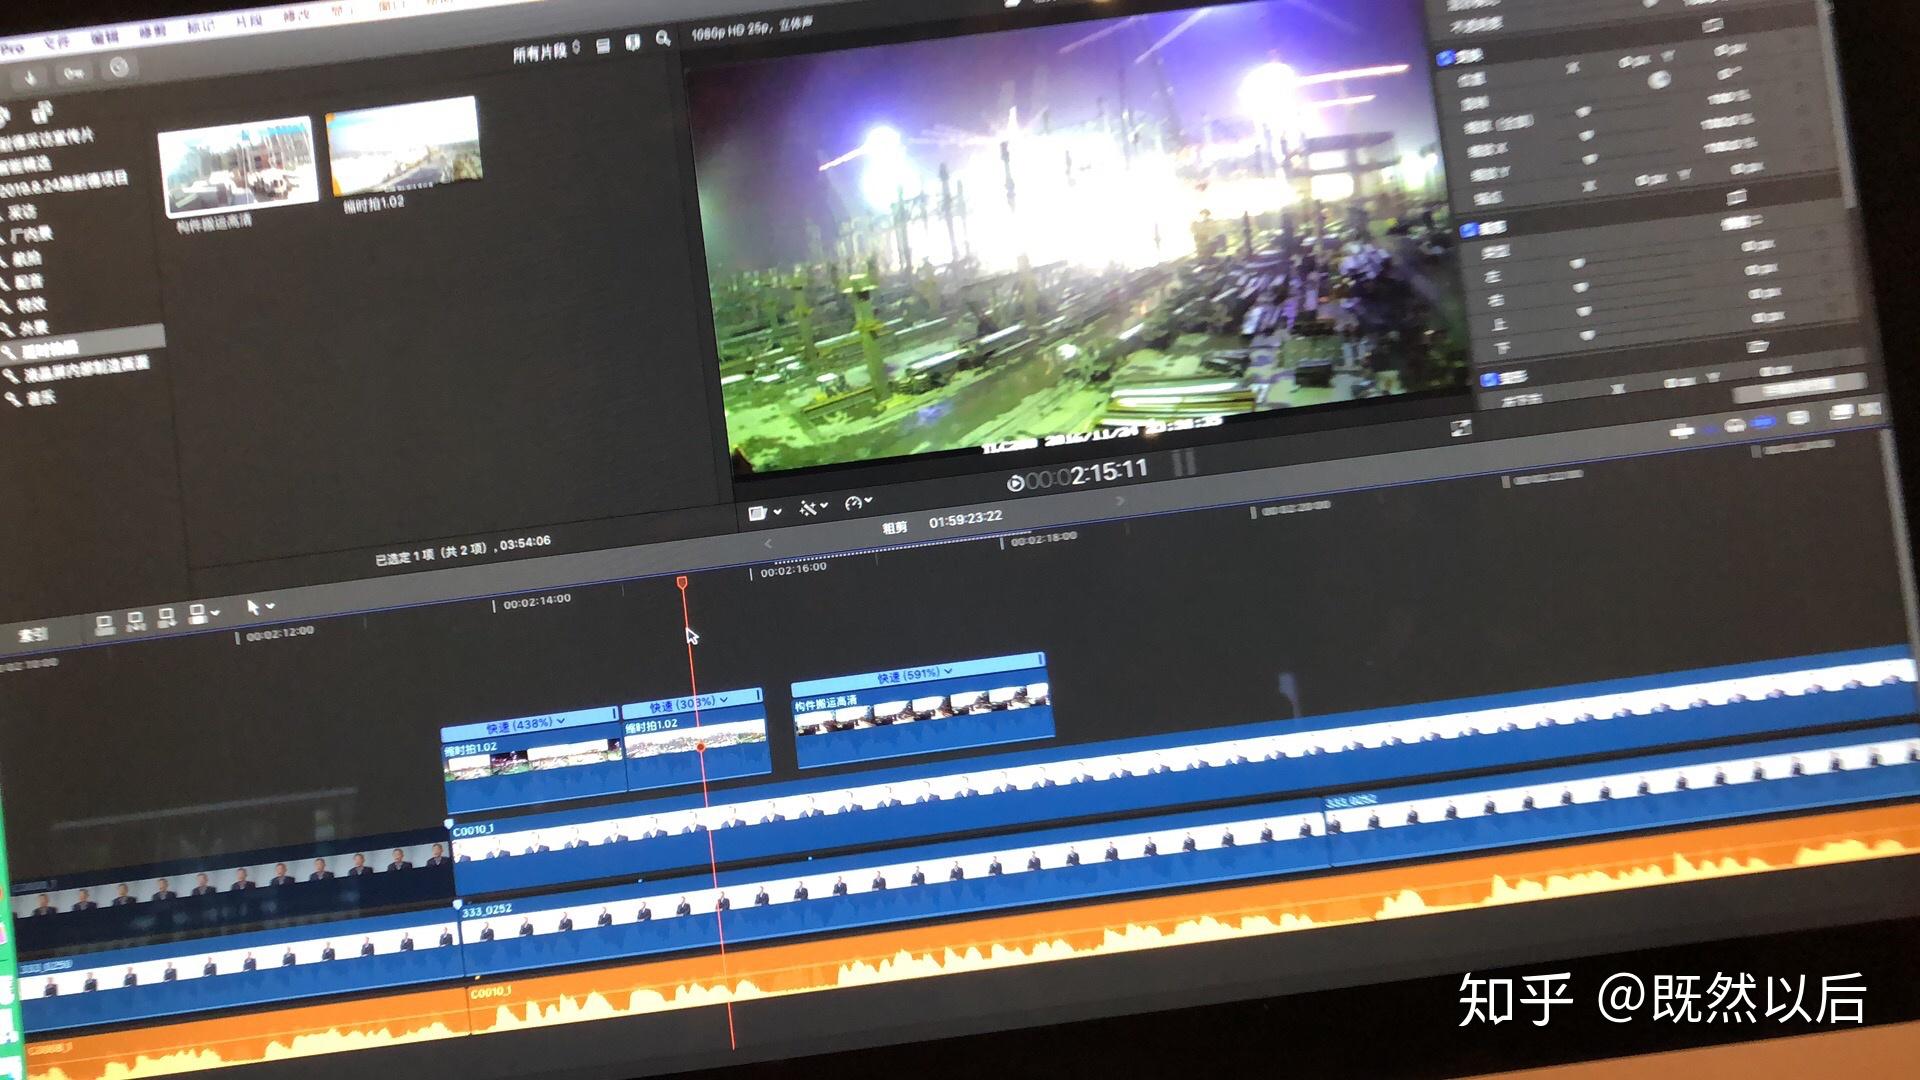The height and width of the screenshot is (1080, 1920).
Task: Click the append edit icon above the timeline
Action: tap(166, 617)
